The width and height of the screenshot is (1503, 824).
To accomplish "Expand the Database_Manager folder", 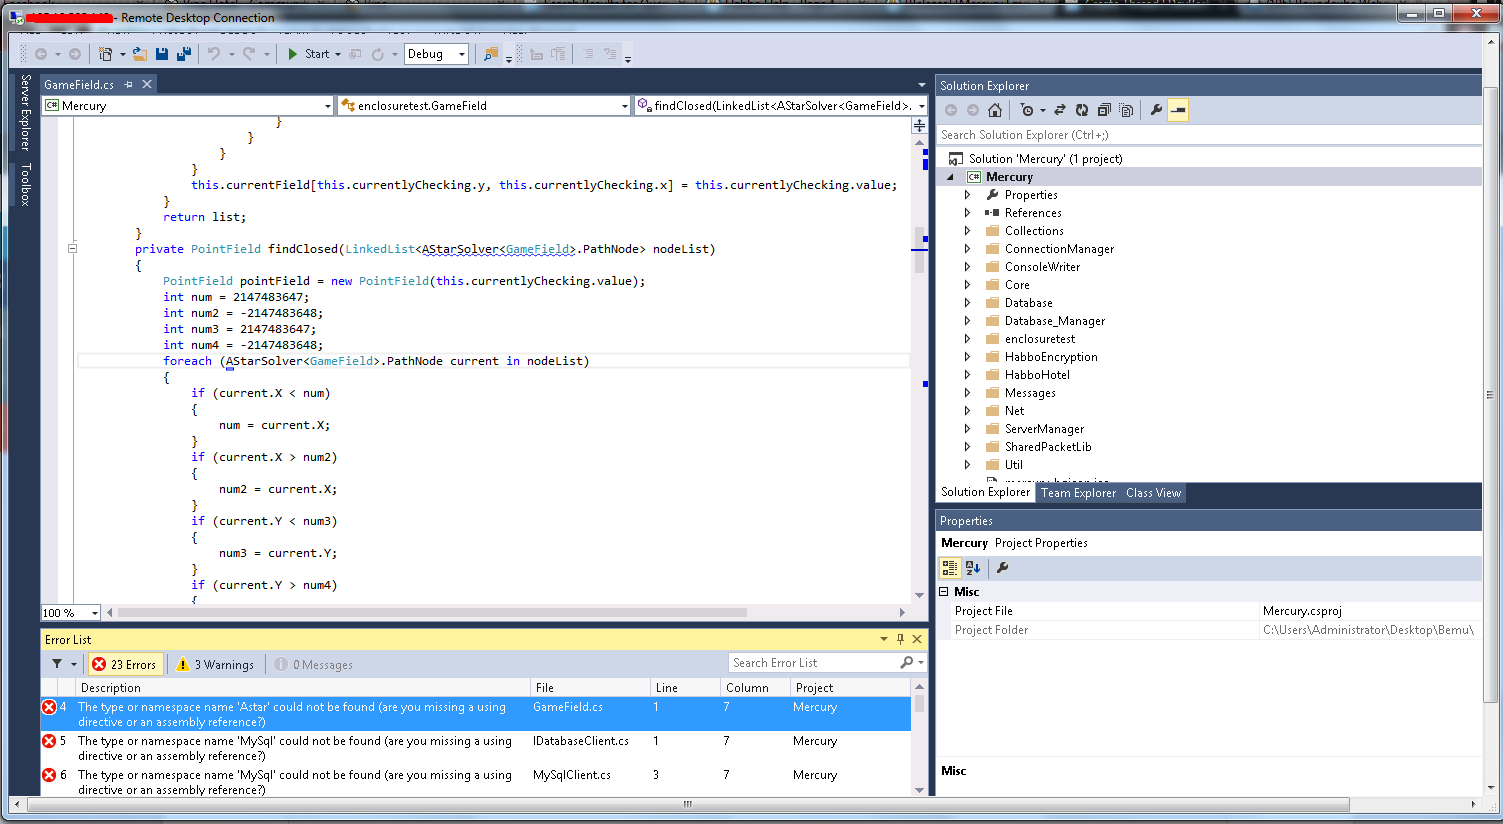I will [967, 321].
